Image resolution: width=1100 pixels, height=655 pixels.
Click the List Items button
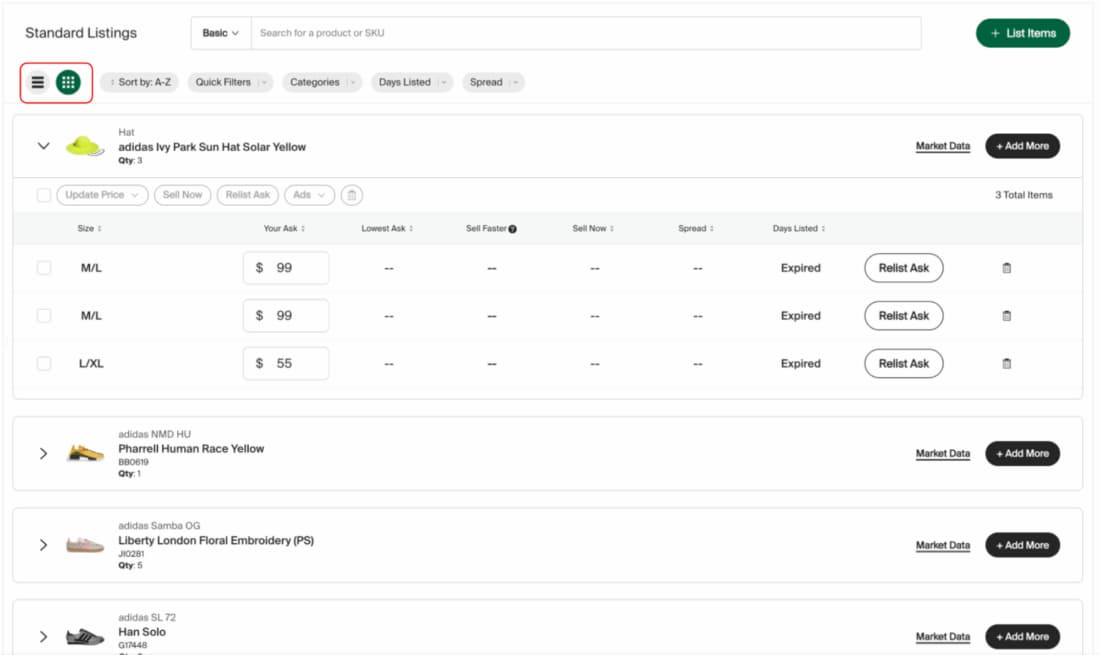pyautogui.click(x=1023, y=32)
